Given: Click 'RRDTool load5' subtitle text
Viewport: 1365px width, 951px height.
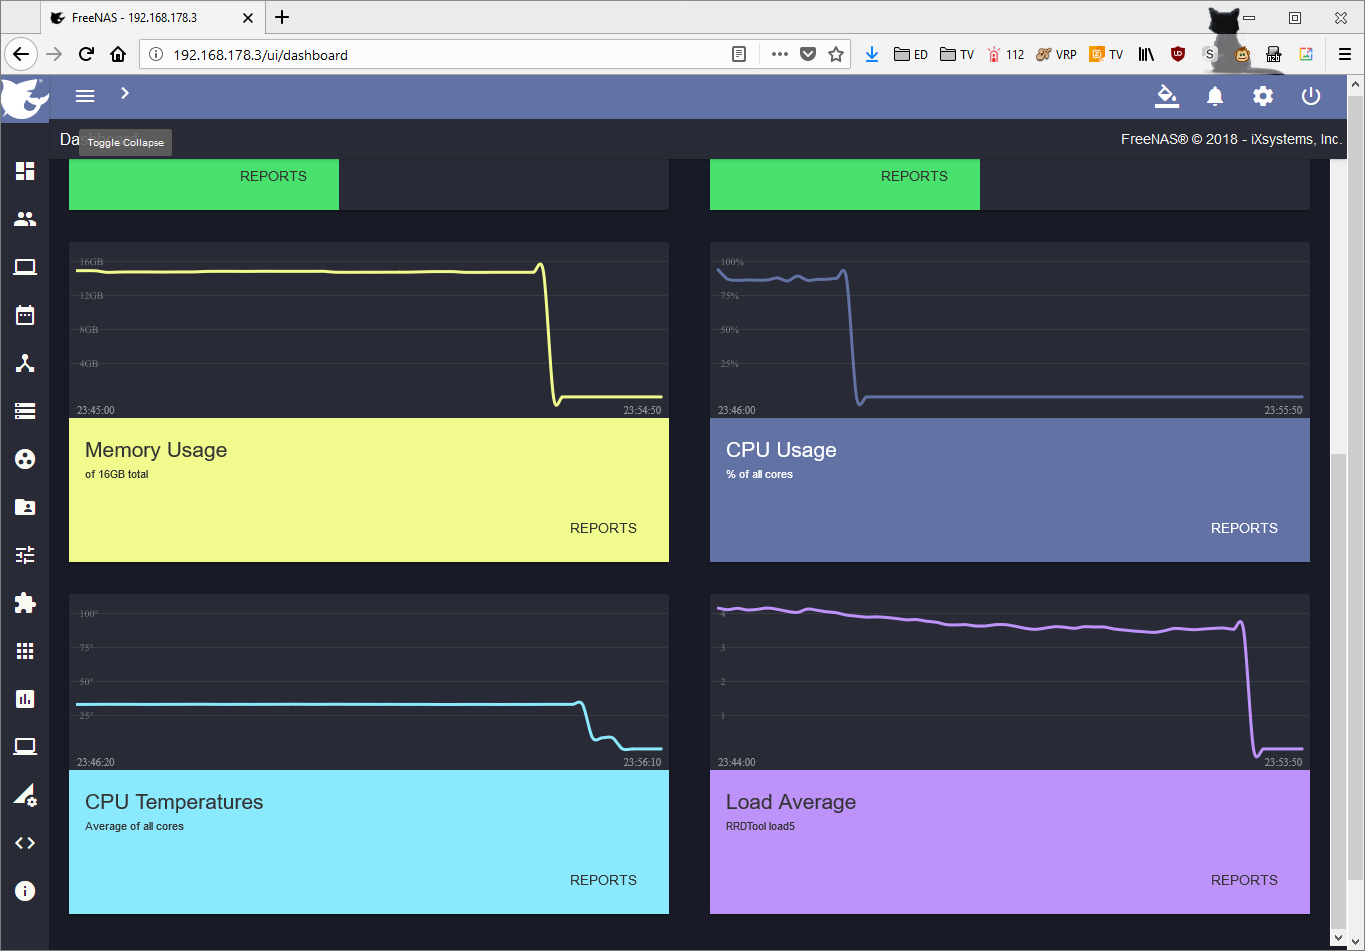Looking at the screenshot, I should coord(760,826).
